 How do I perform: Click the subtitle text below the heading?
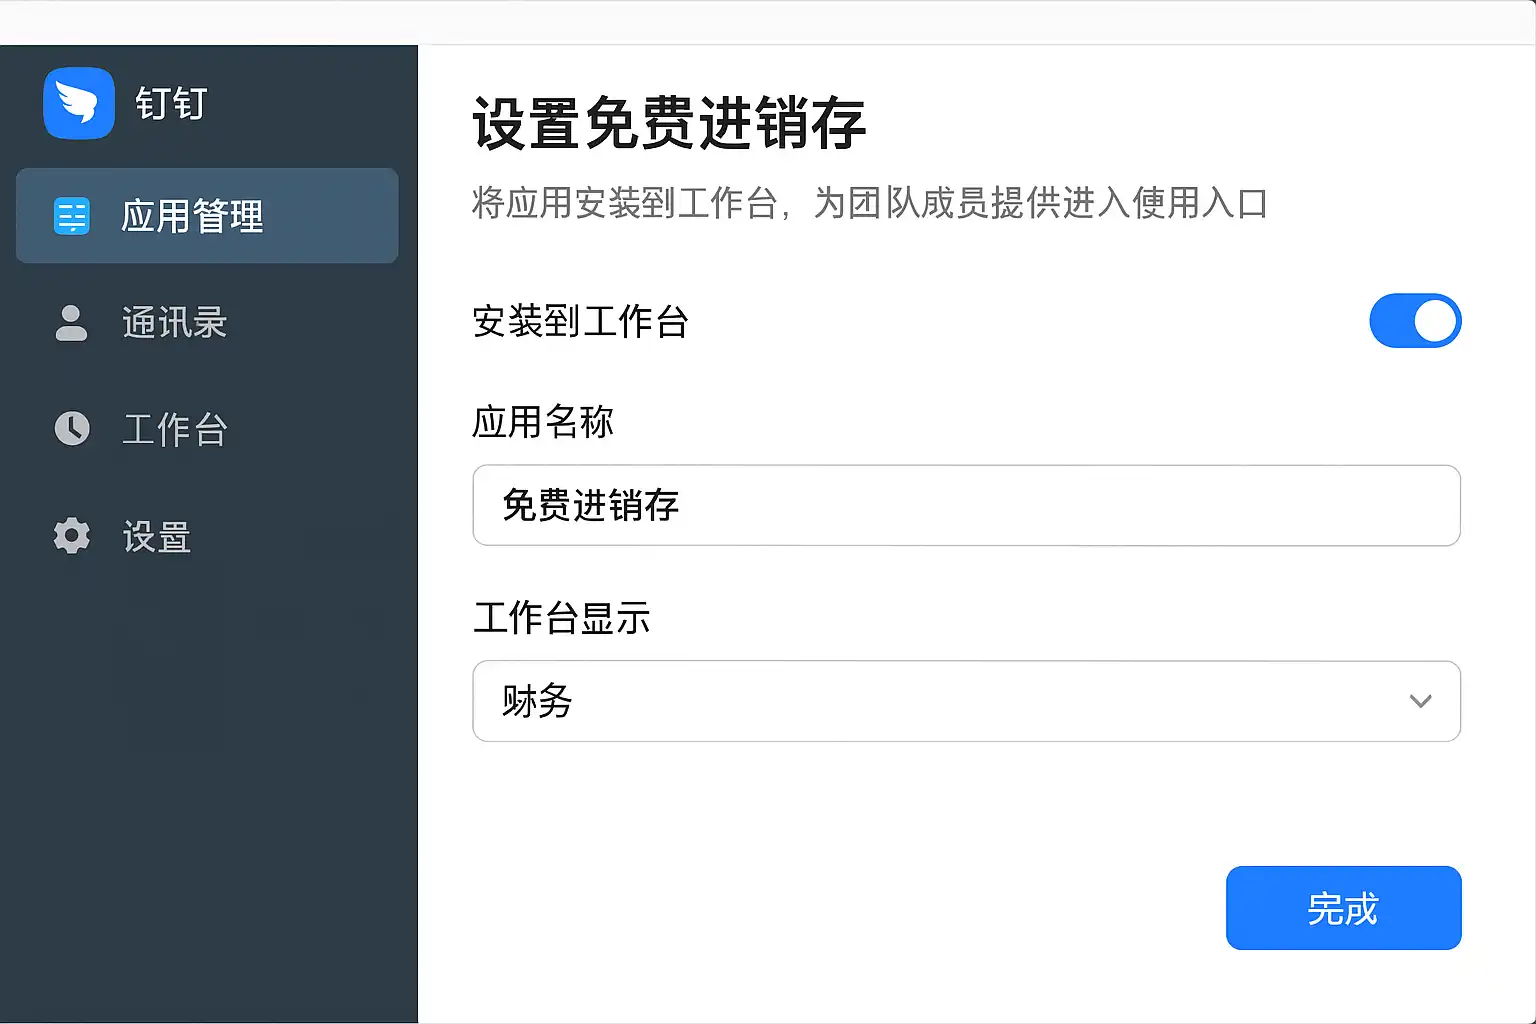pyautogui.click(x=869, y=203)
